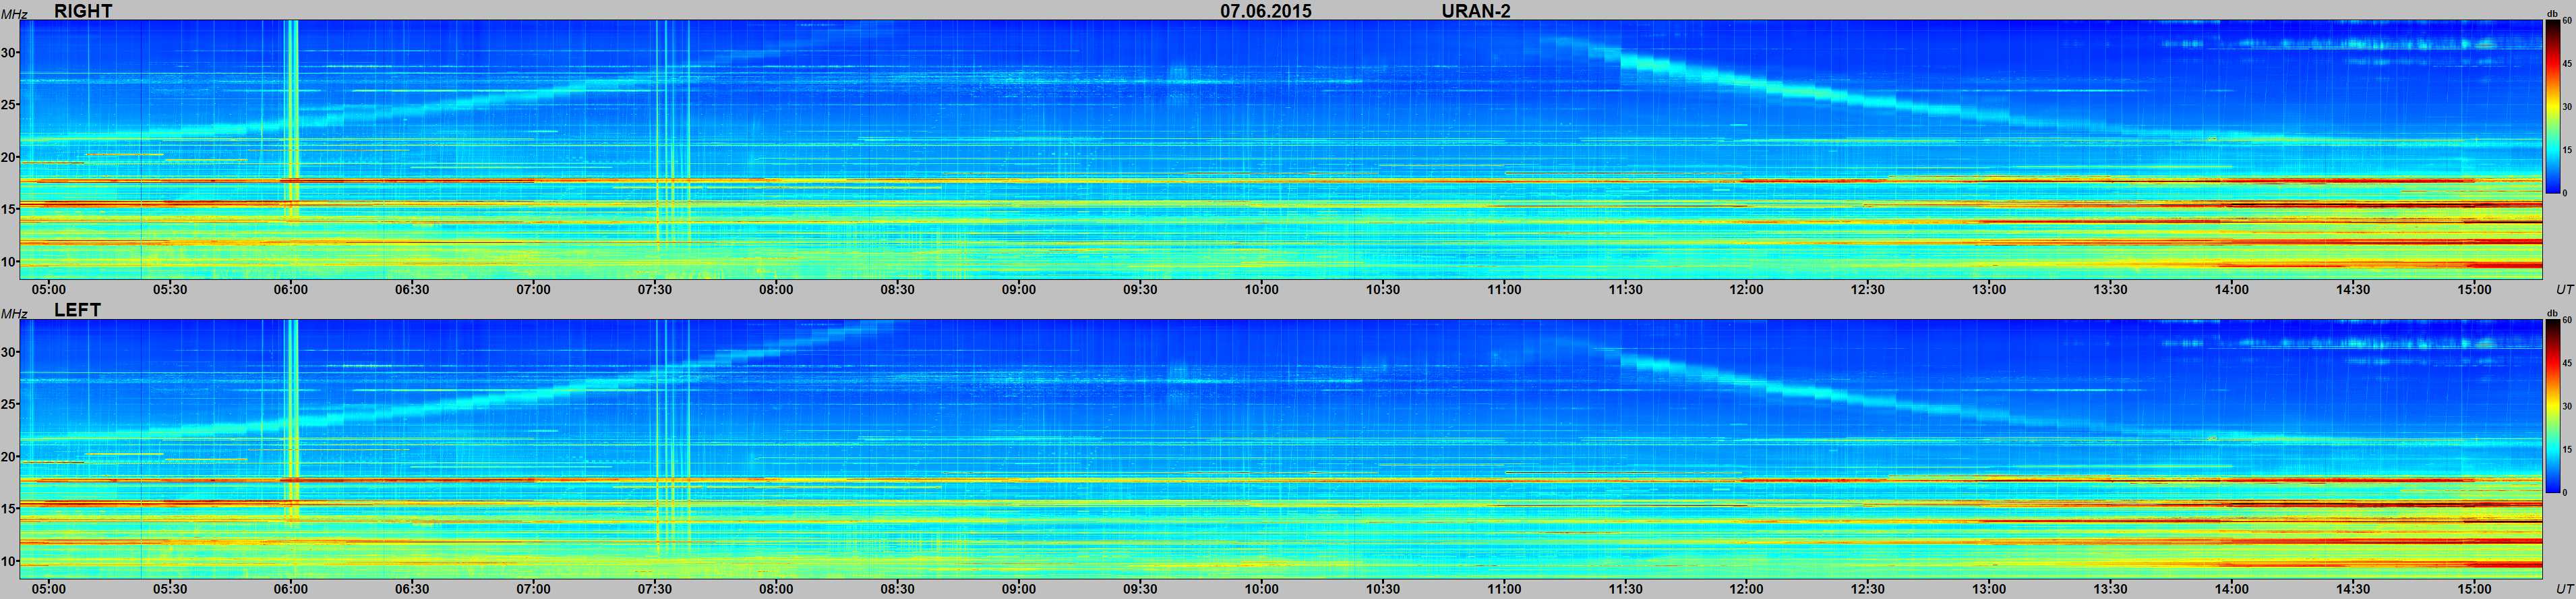Image resolution: width=2576 pixels, height=599 pixels.
Task: Select the 07:30 time tick under RIGHT panel
Action: point(655,290)
